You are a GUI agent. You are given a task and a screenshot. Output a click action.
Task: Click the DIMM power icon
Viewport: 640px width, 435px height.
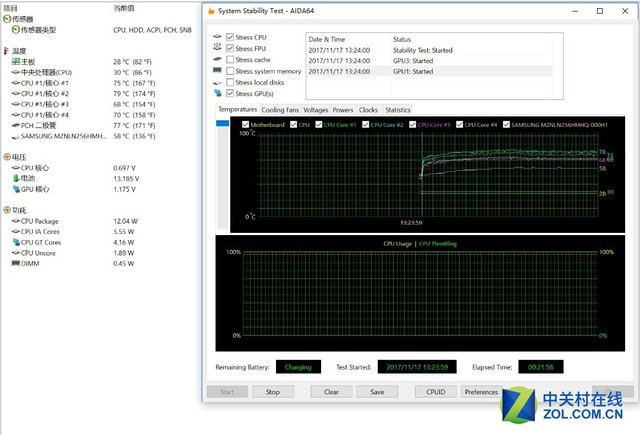[15, 264]
